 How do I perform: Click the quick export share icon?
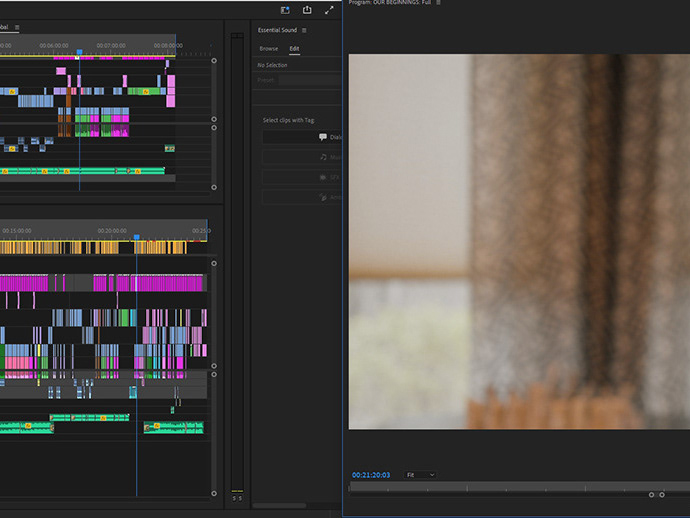click(307, 10)
